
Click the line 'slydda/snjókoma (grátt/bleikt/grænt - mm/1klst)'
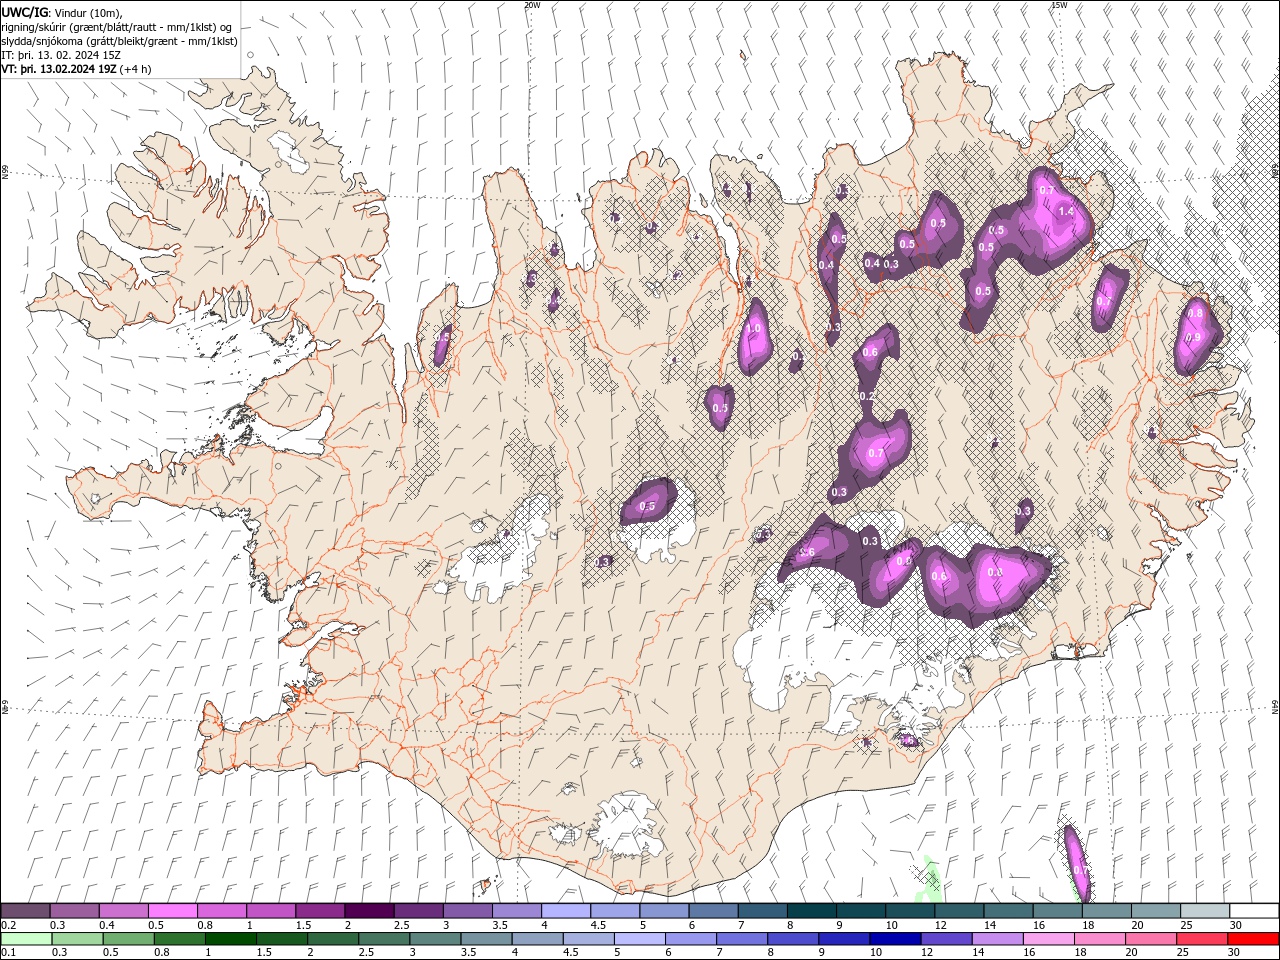[x=120, y=41]
